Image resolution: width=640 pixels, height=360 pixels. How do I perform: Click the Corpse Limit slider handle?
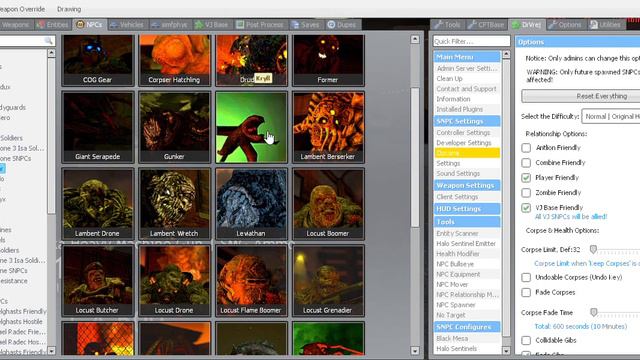click(x=593, y=249)
